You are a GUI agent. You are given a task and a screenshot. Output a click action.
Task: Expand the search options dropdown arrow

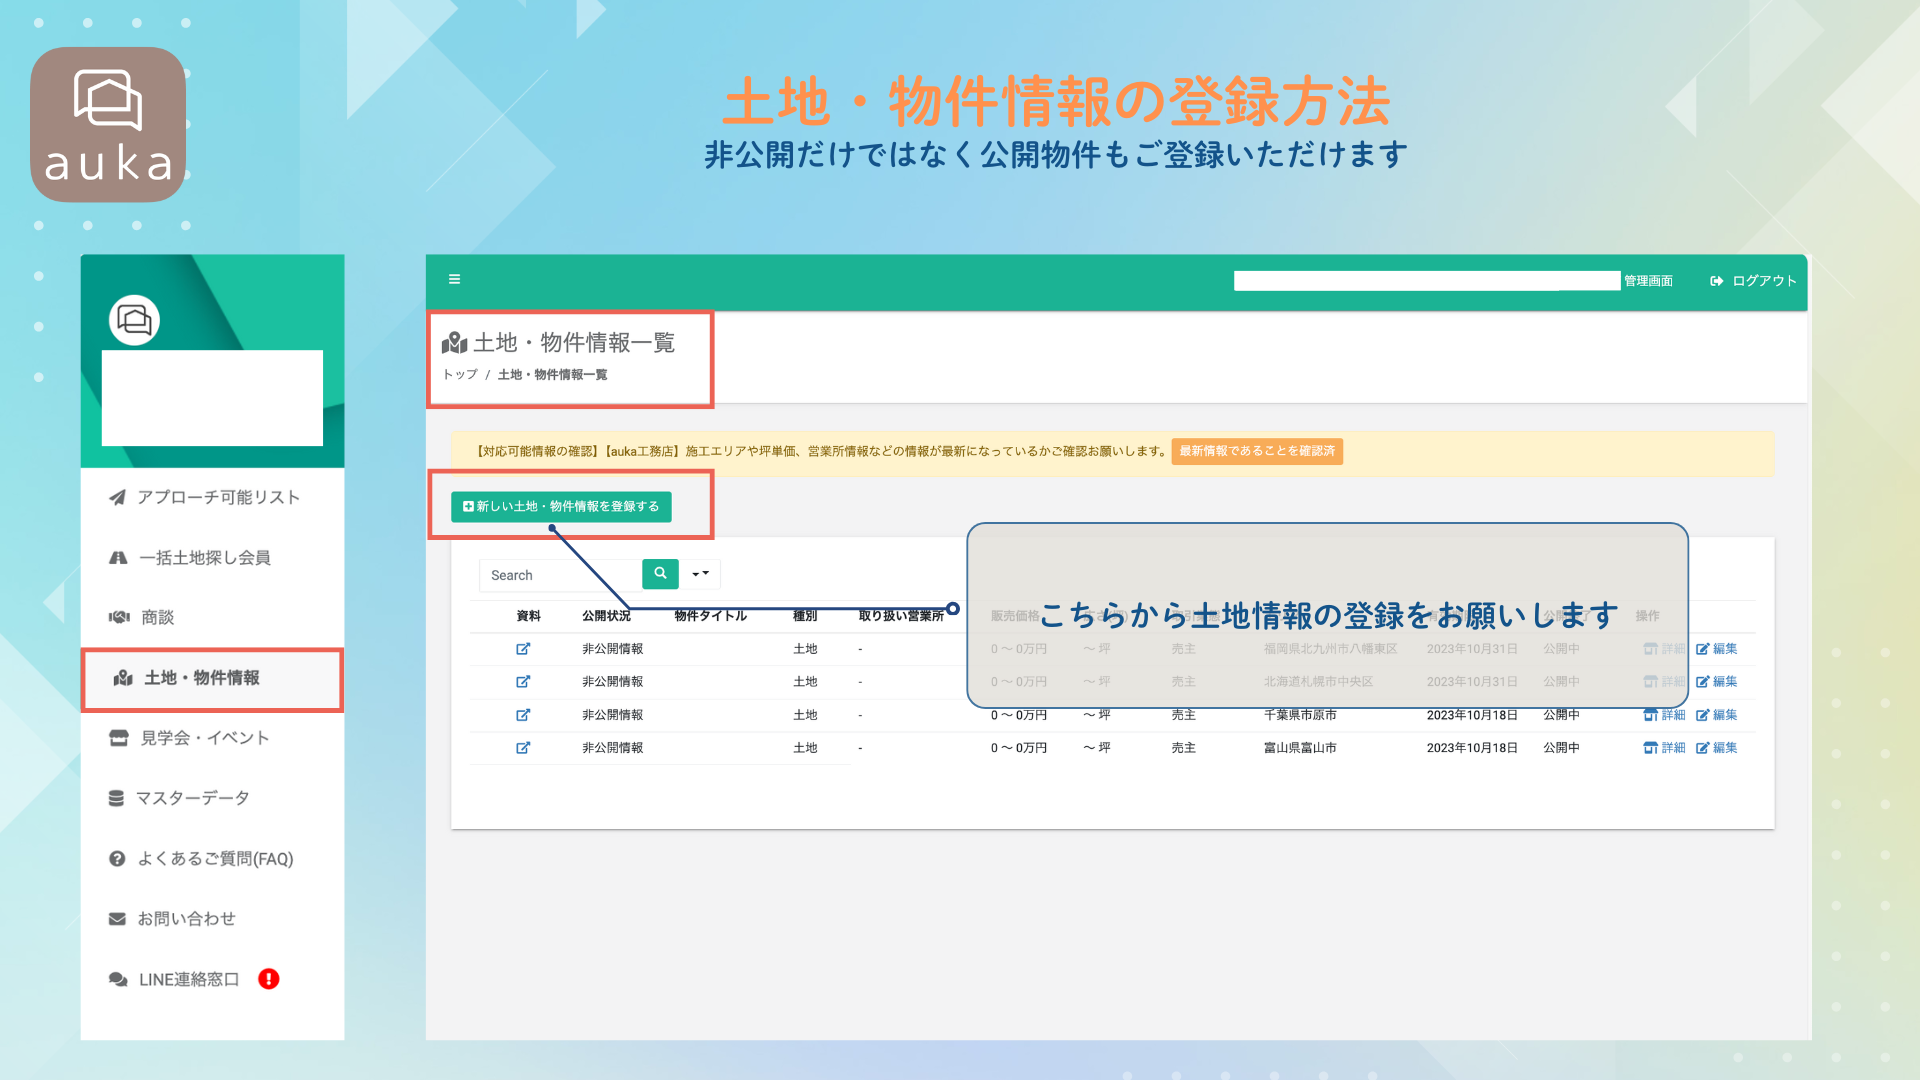tap(700, 574)
